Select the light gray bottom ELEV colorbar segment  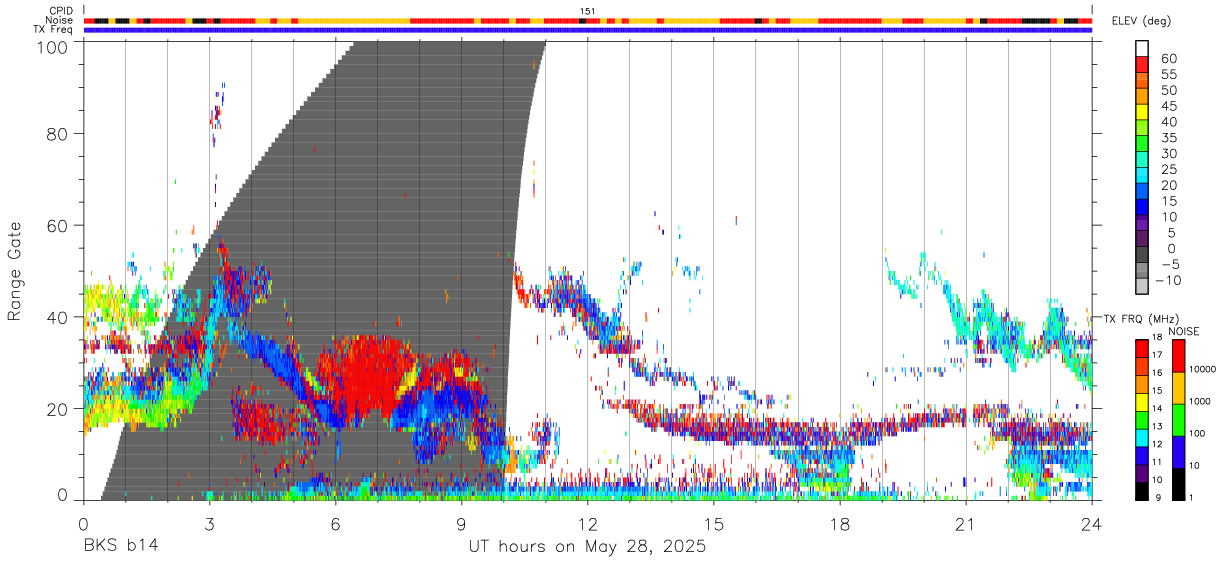[1142, 288]
